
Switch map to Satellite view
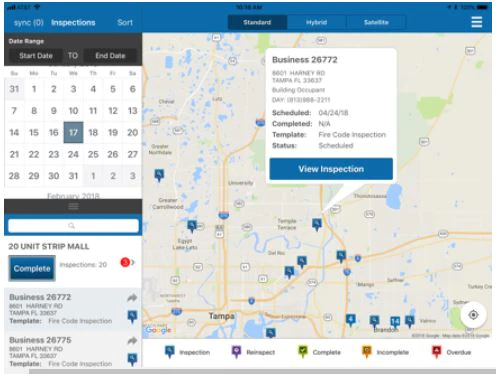376,22
